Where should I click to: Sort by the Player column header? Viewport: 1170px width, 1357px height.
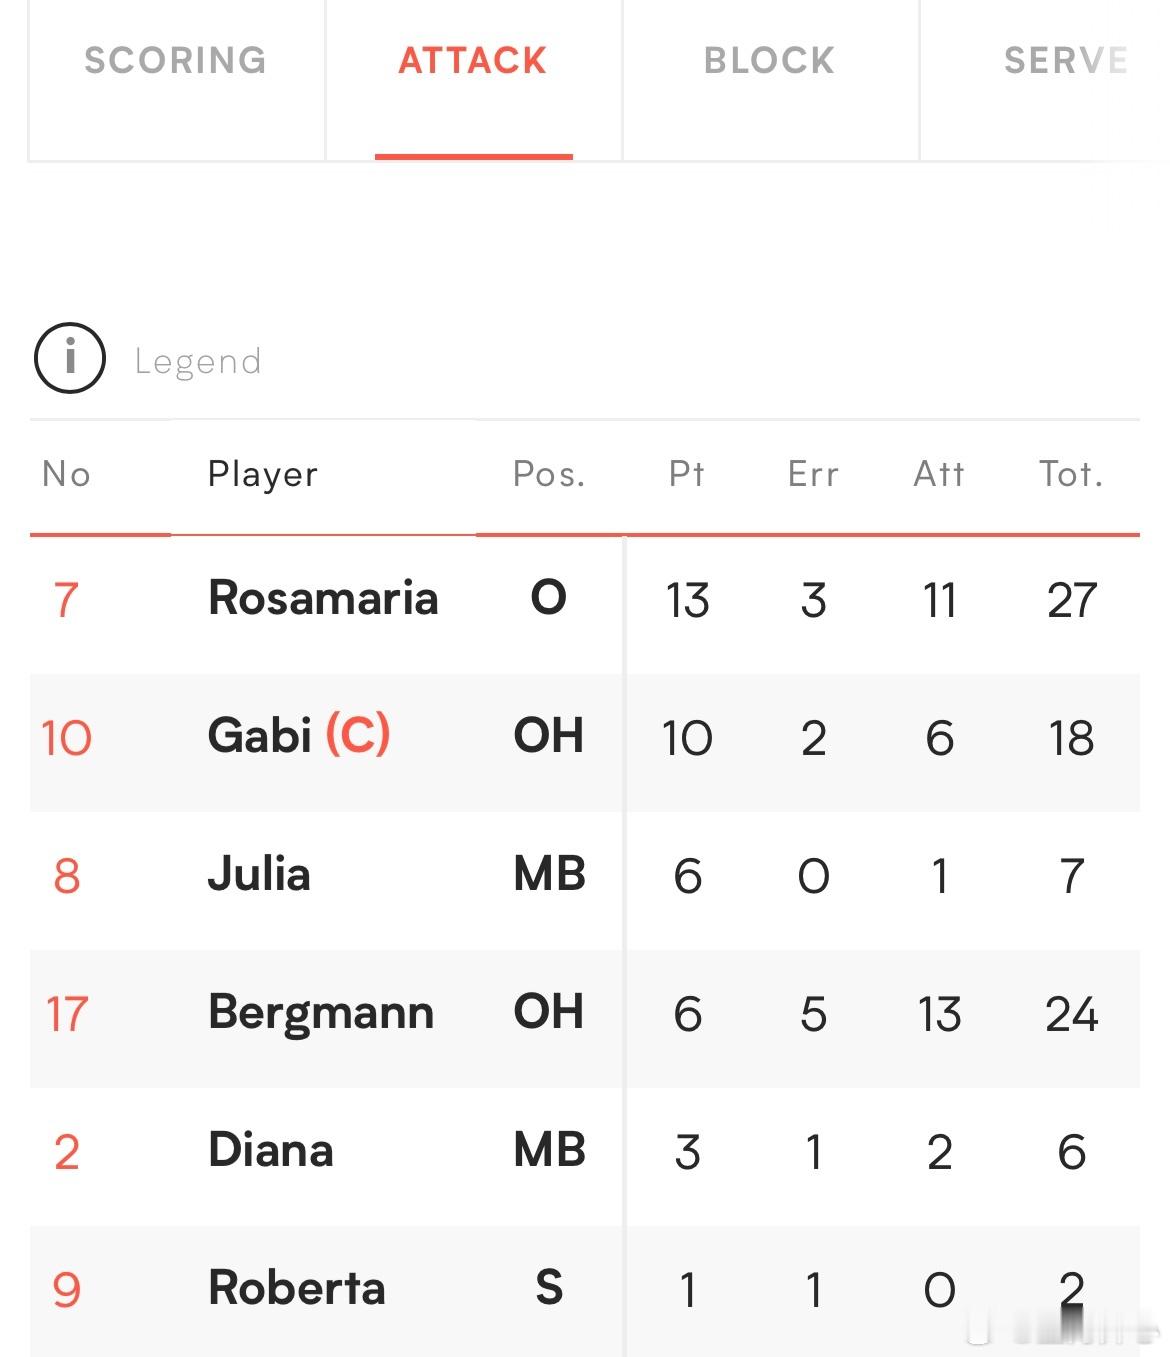263,474
